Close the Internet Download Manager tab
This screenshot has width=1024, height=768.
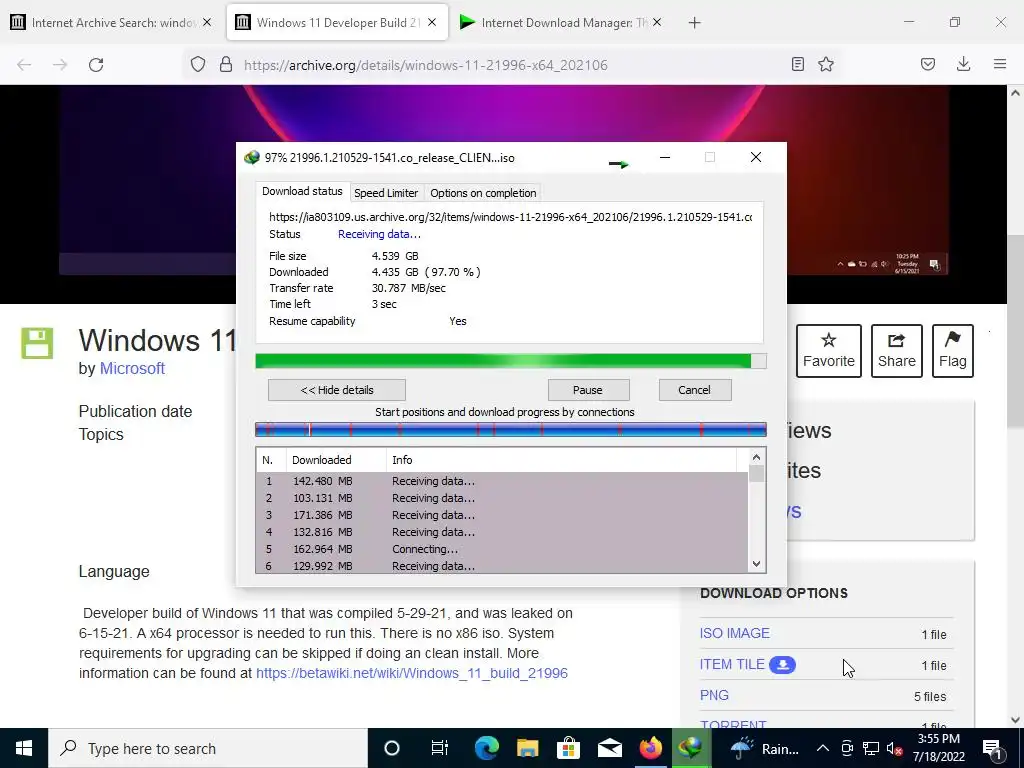657,22
